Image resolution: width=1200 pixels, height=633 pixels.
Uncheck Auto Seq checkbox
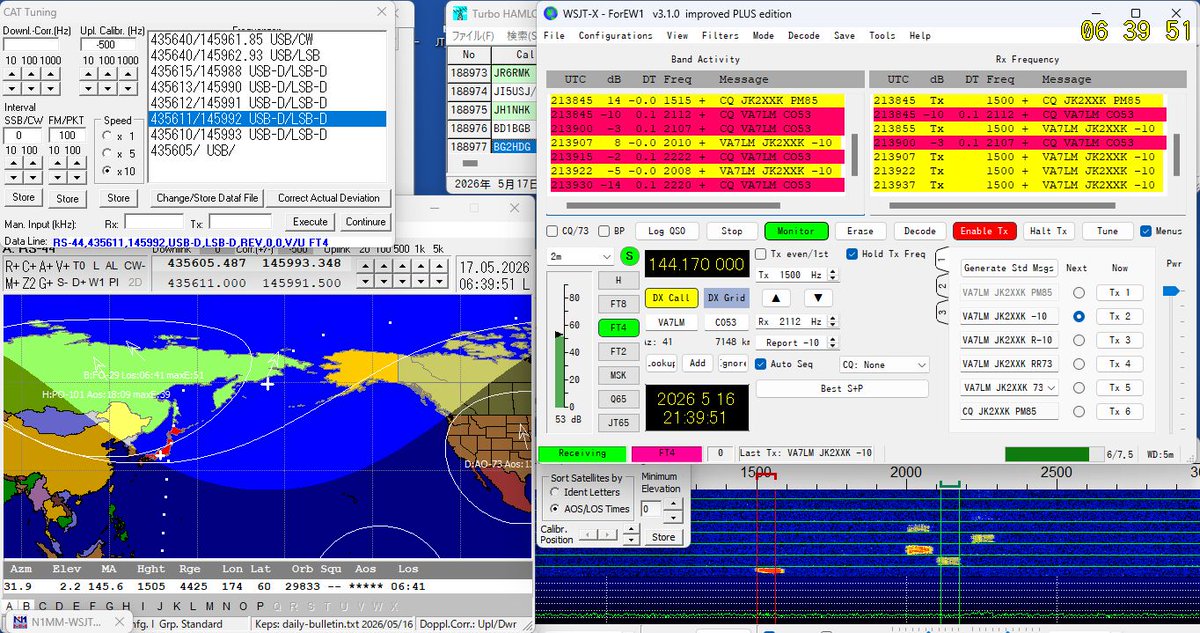[761, 365]
